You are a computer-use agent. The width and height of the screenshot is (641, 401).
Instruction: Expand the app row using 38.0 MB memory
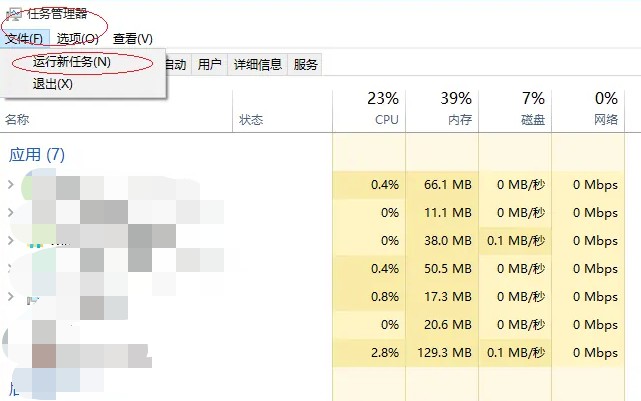pyautogui.click(x=11, y=241)
